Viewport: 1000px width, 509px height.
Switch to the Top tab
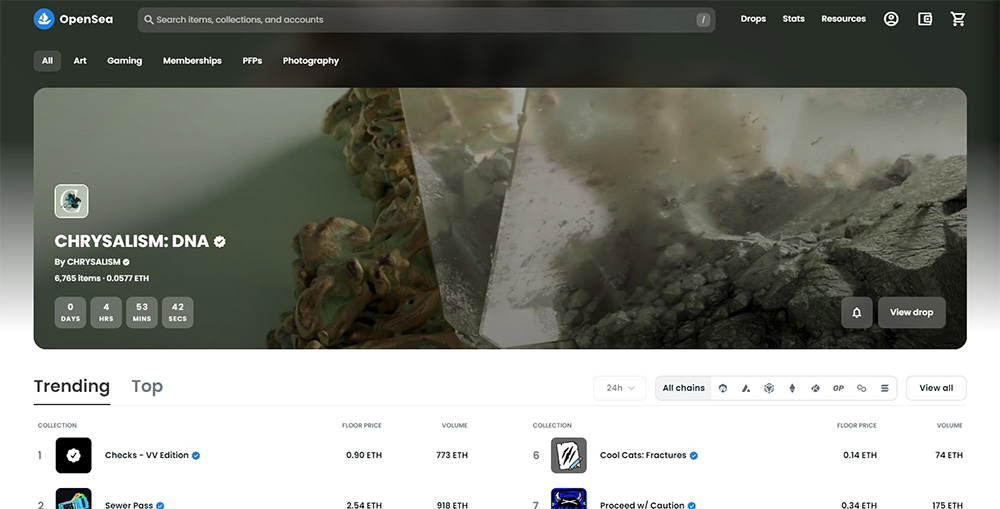point(147,387)
